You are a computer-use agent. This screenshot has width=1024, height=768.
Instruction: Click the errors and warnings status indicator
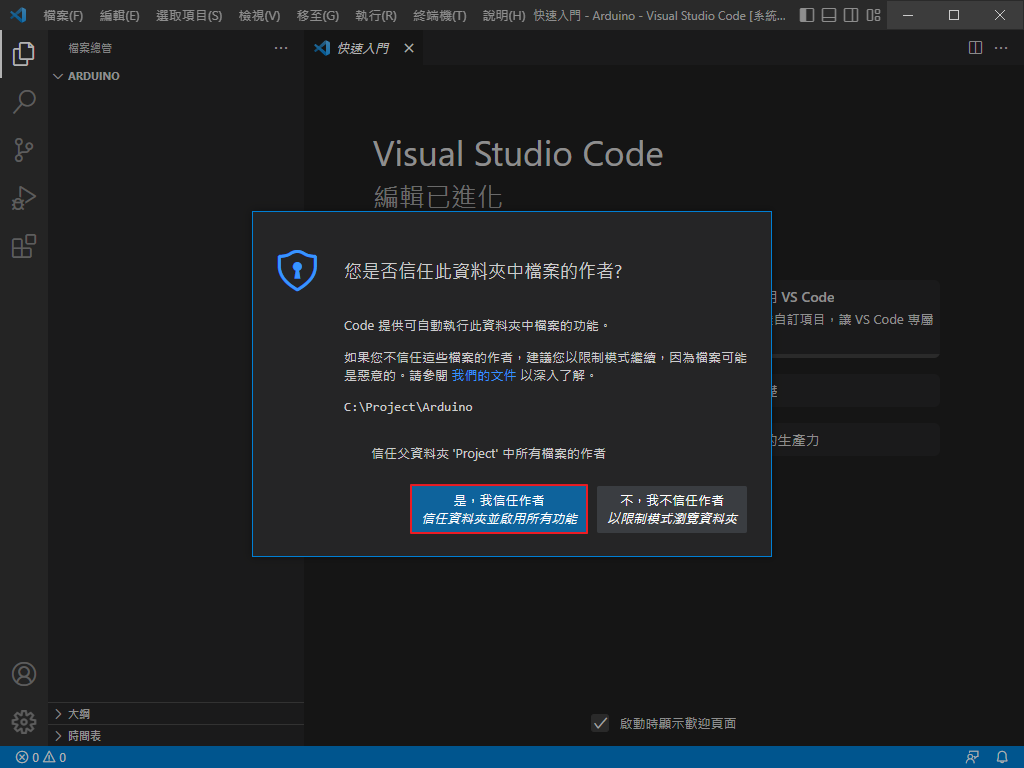tap(41, 757)
